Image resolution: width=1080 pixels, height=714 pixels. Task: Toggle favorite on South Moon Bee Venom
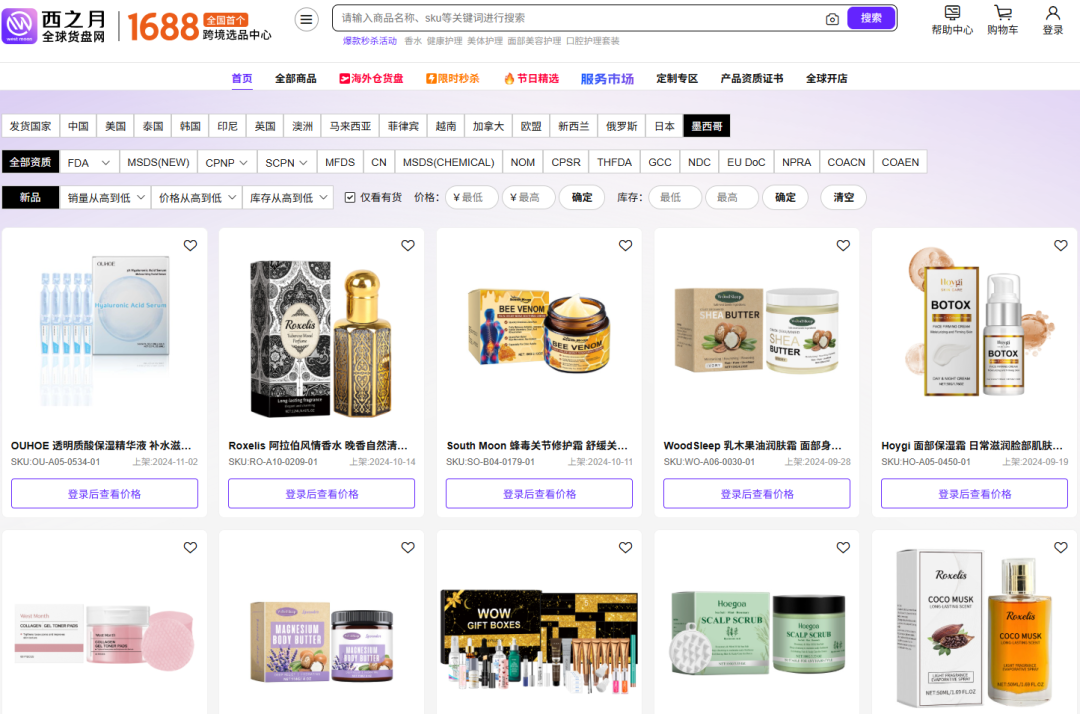pyautogui.click(x=625, y=245)
